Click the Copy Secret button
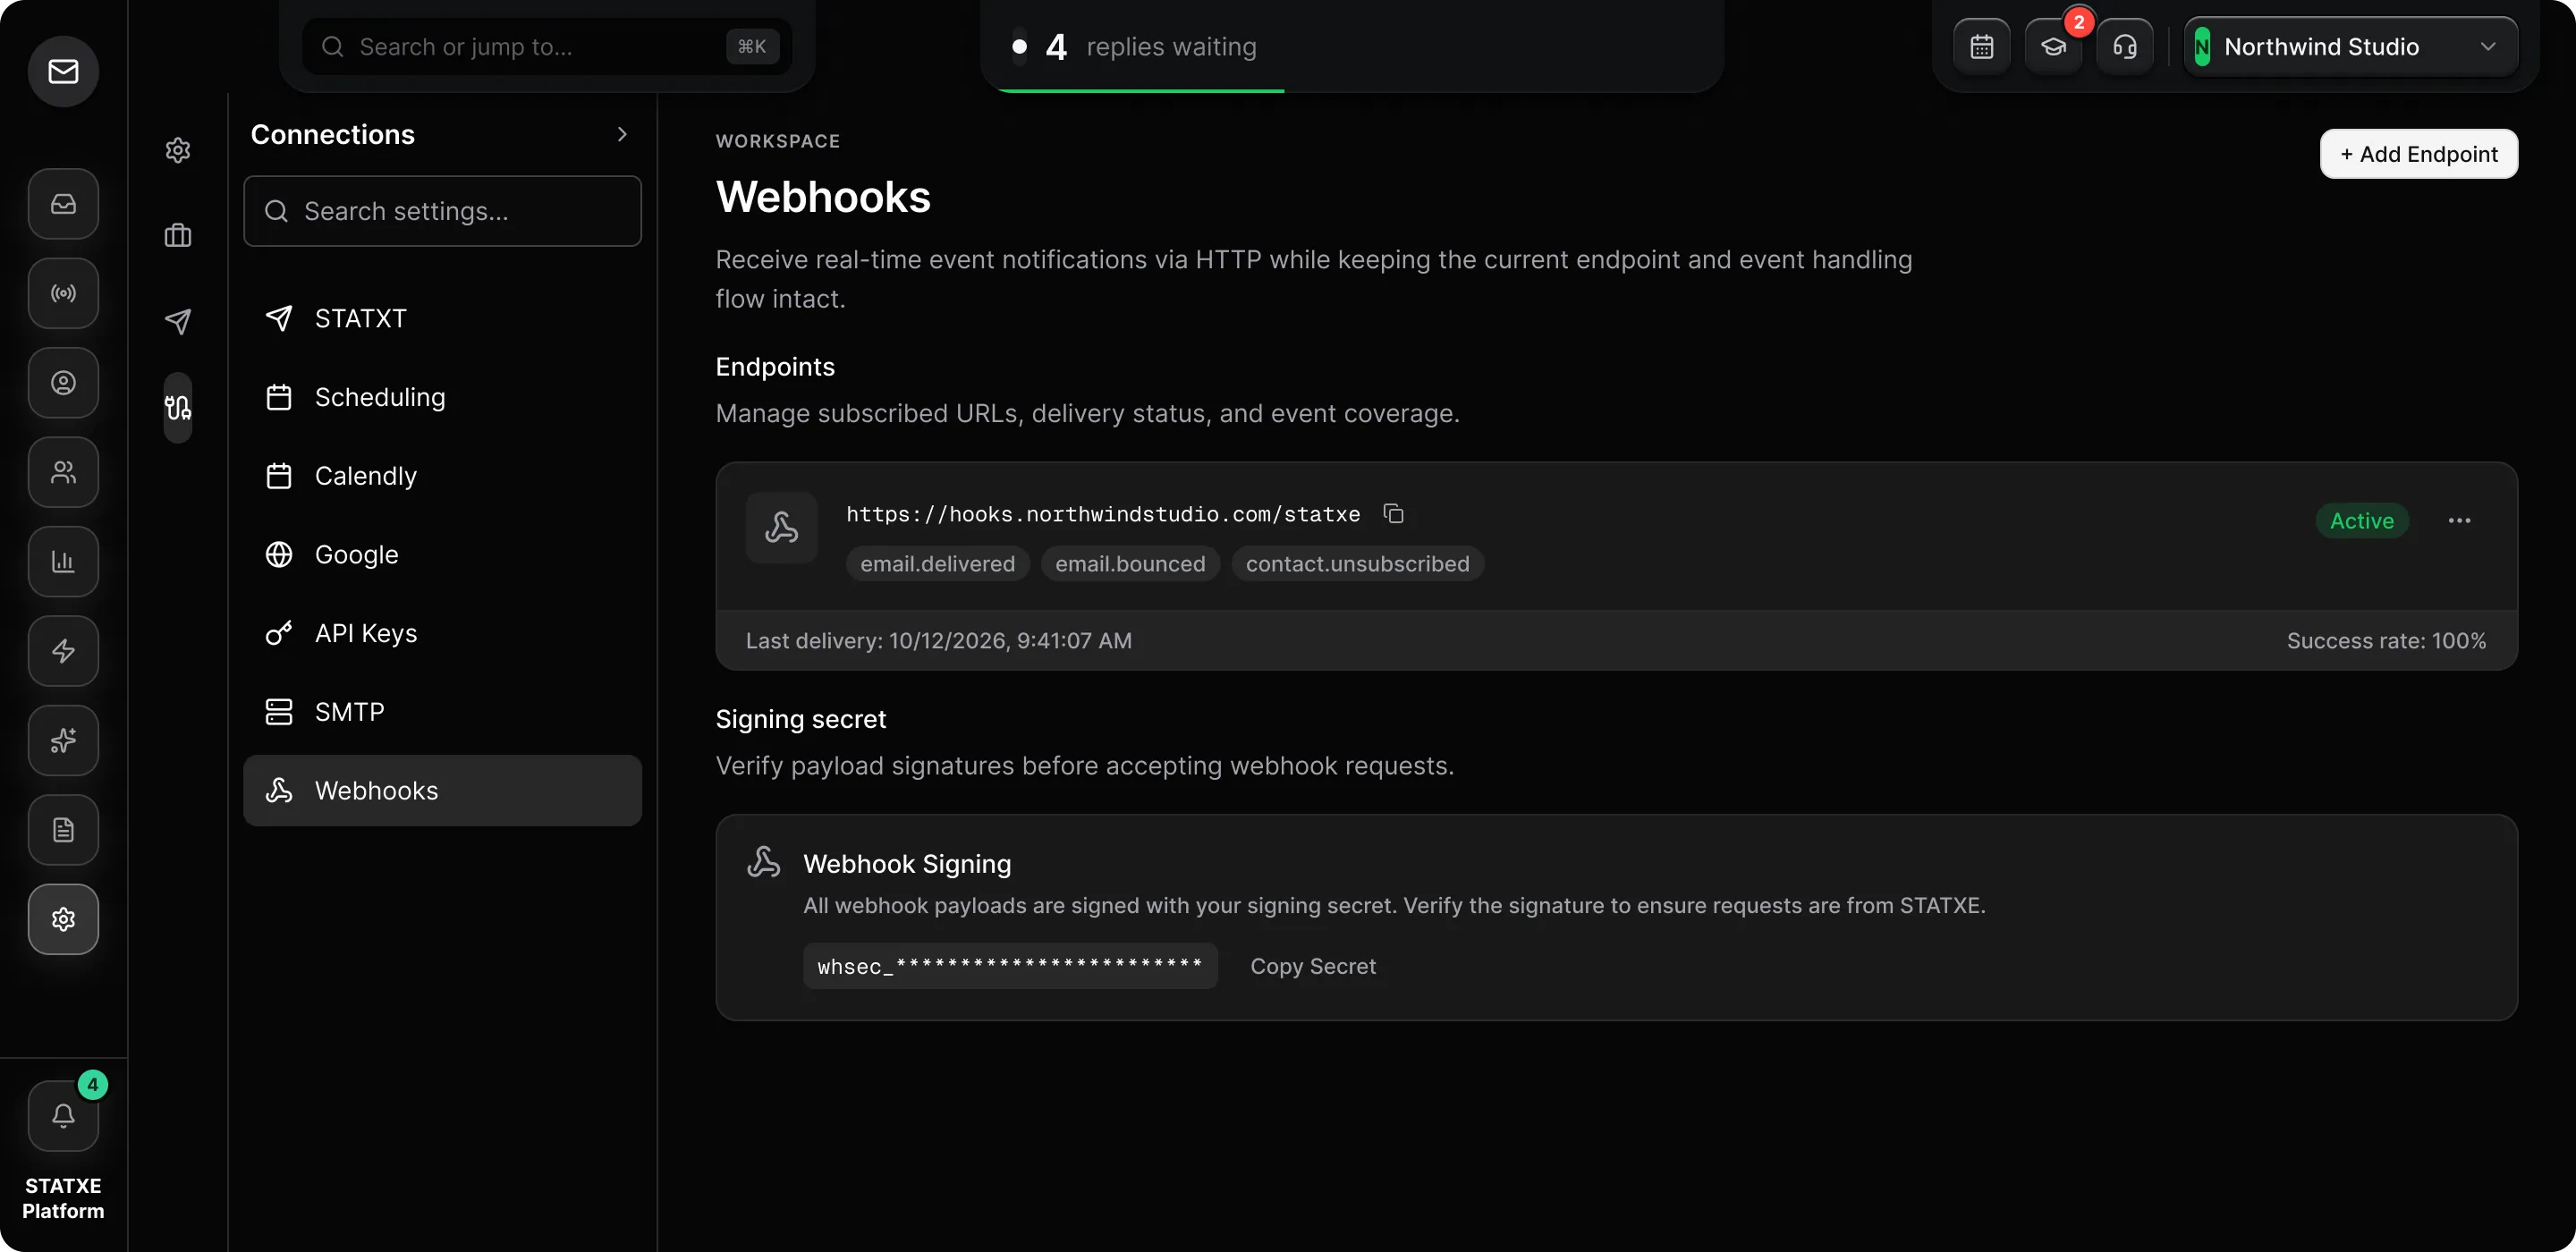 (x=1313, y=966)
